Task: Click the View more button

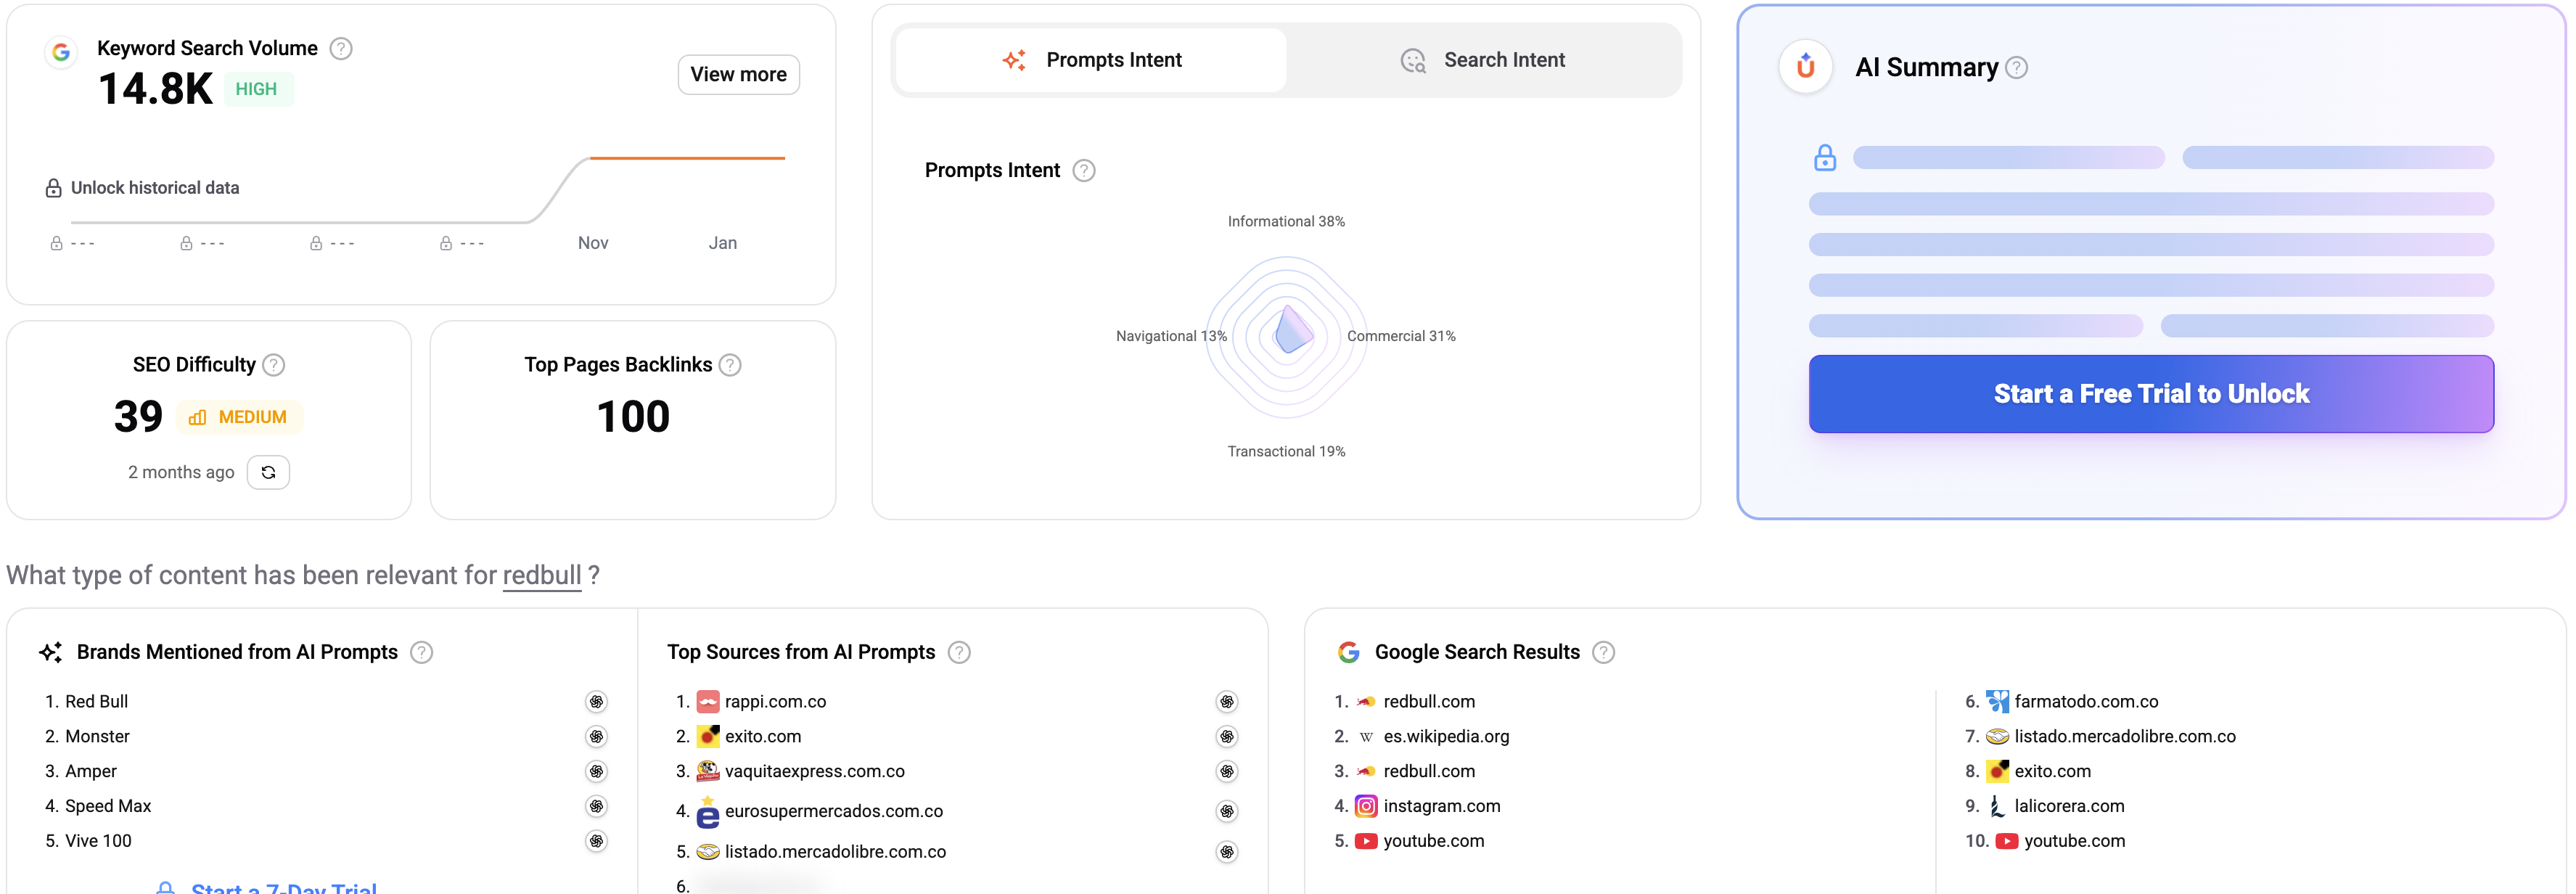Action: click(x=738, y=75)
